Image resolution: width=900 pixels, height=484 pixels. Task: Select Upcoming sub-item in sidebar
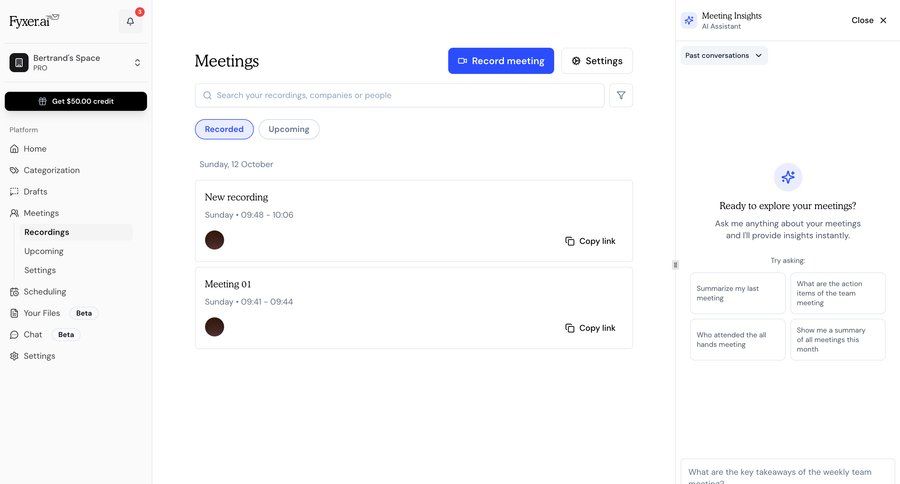coord(44,251)
